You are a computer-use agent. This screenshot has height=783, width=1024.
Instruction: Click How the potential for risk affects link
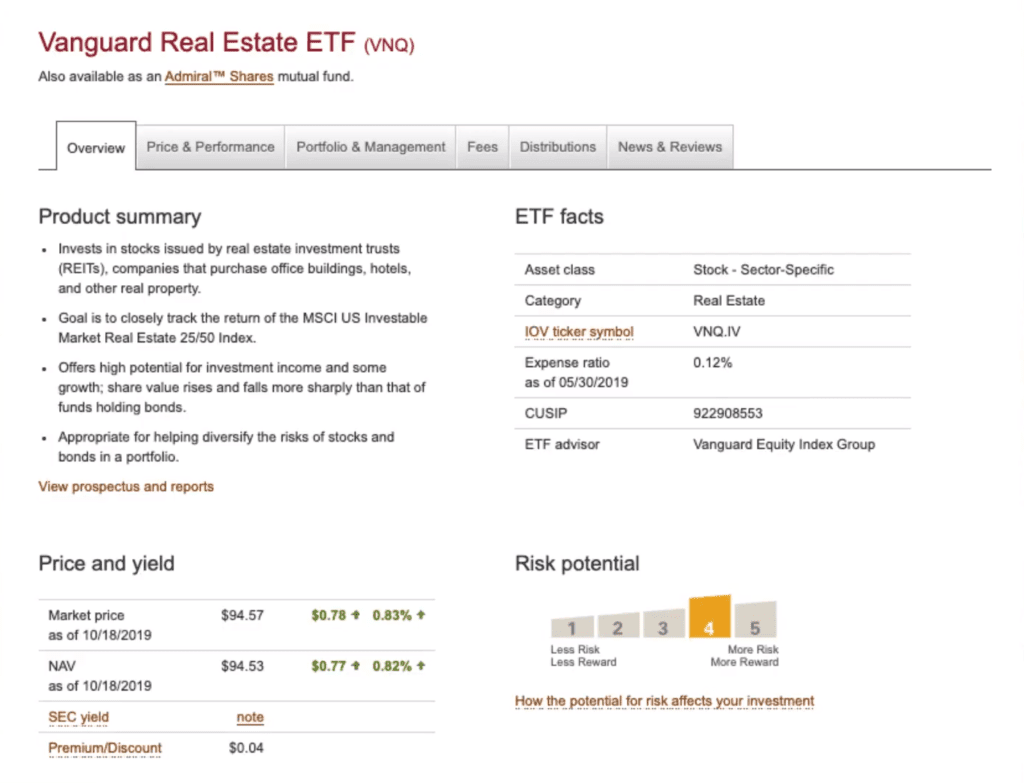tap(664, 701)
